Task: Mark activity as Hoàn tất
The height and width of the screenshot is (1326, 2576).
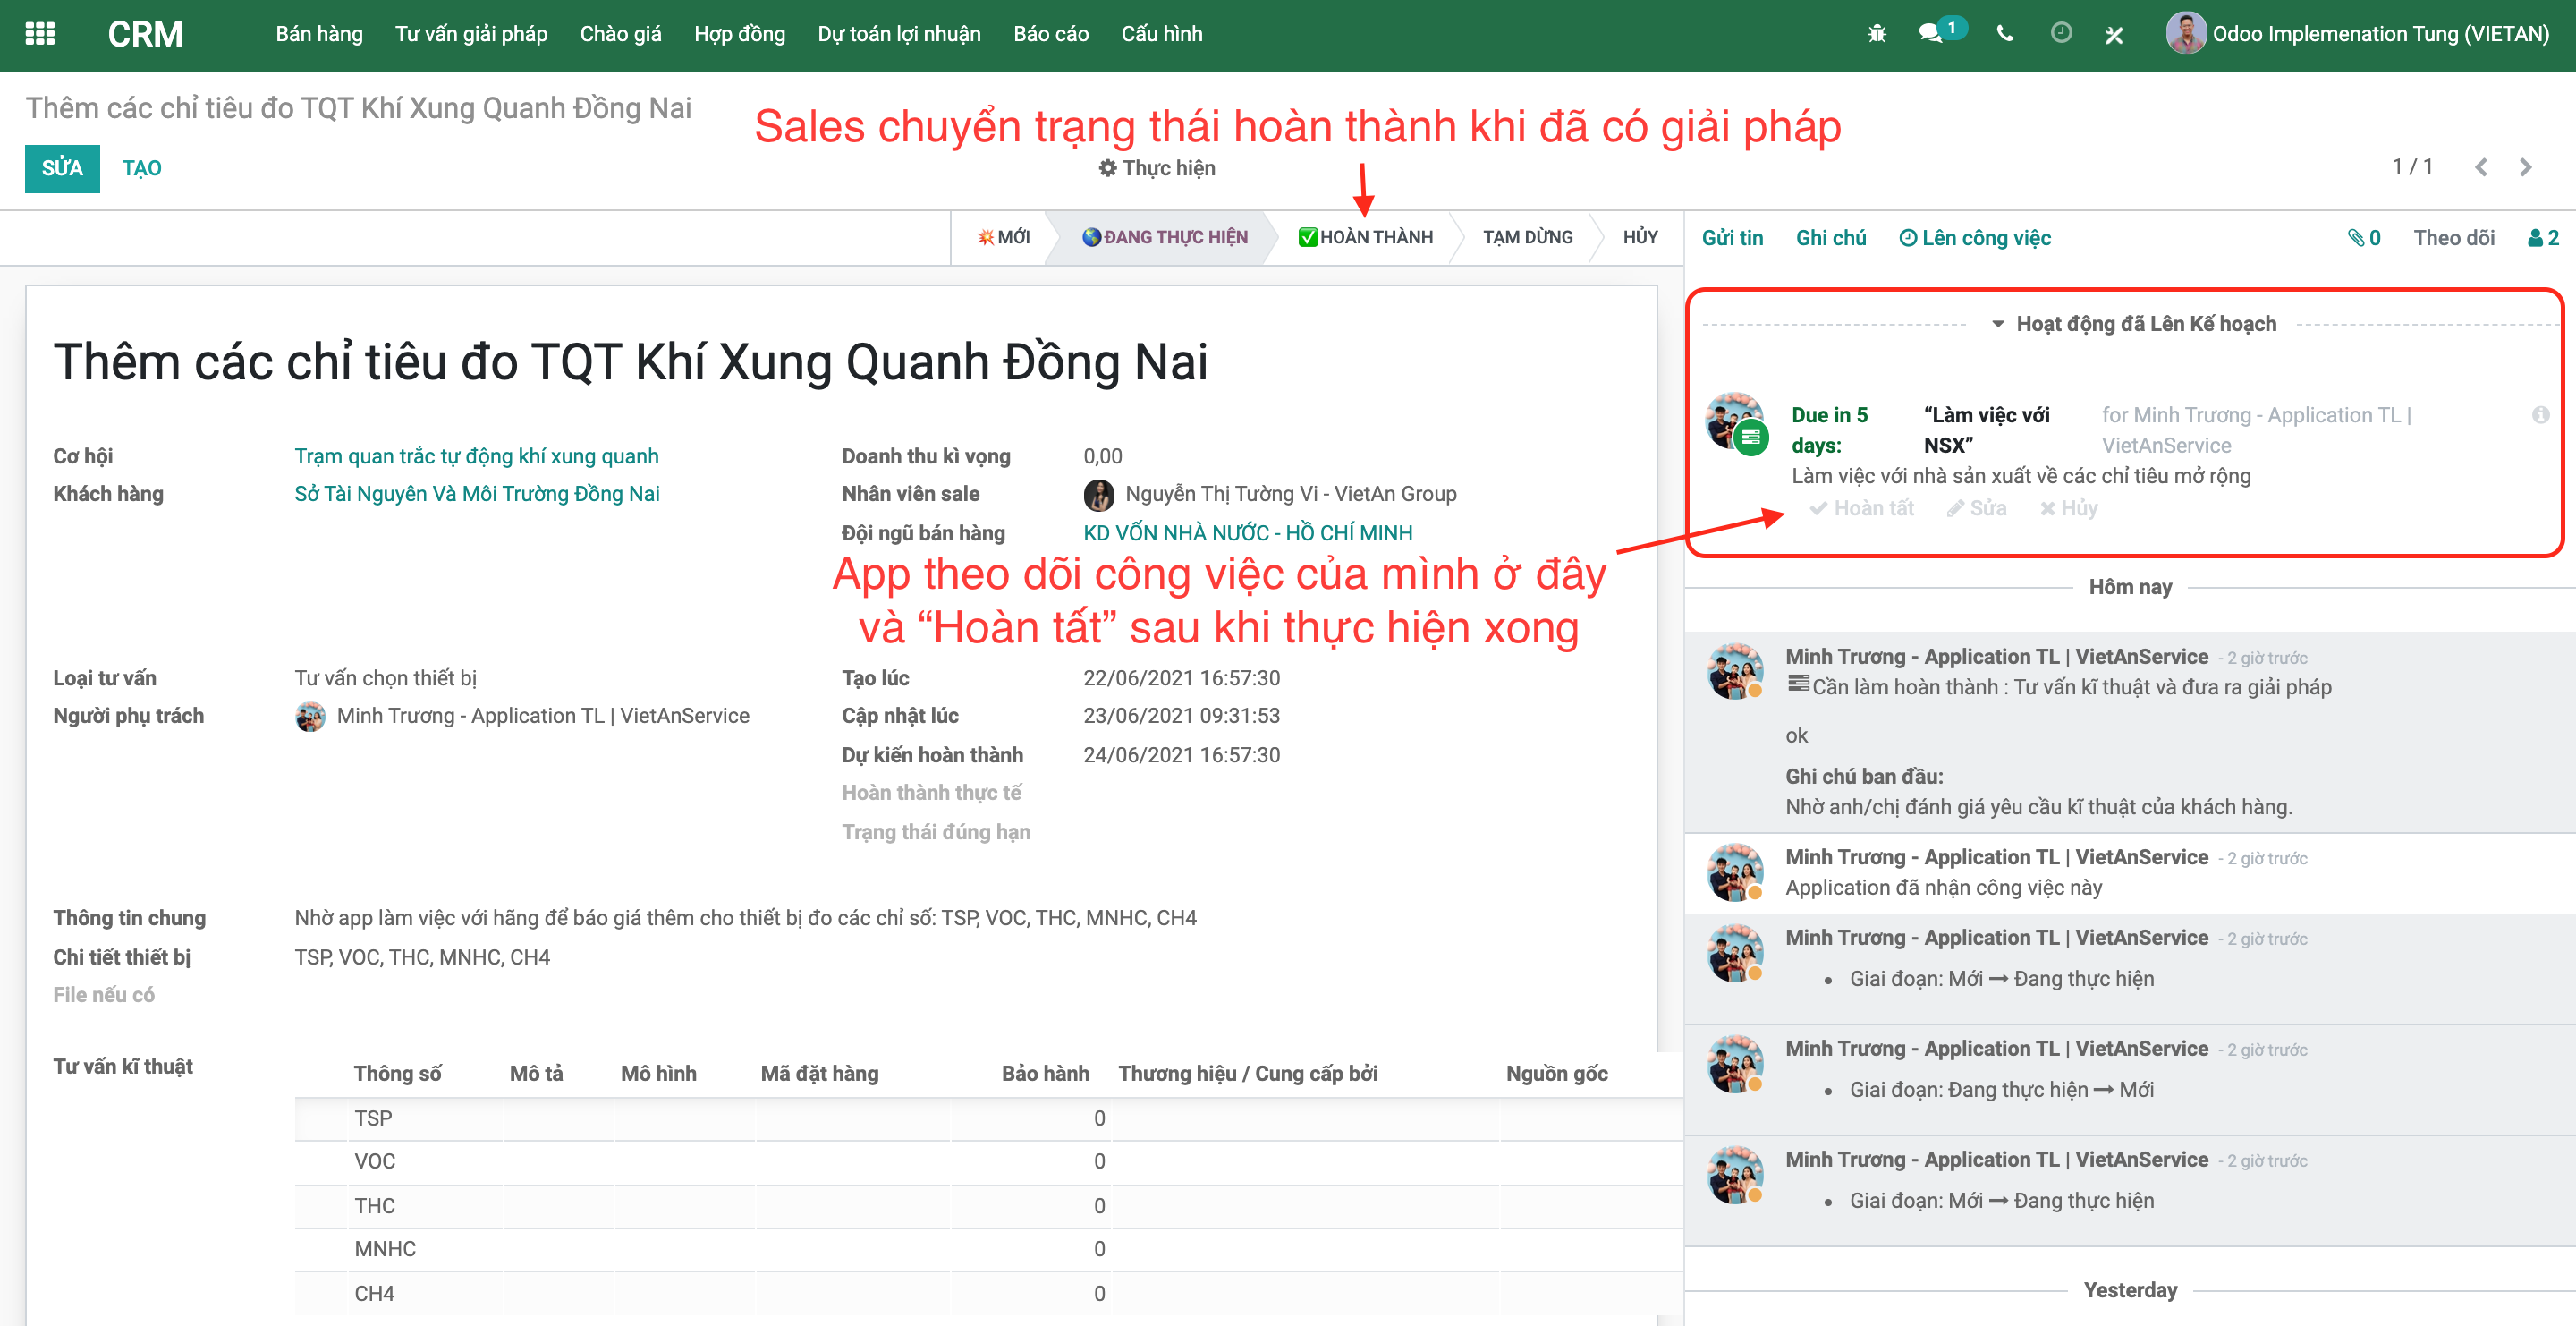Action: [1862, 509]
